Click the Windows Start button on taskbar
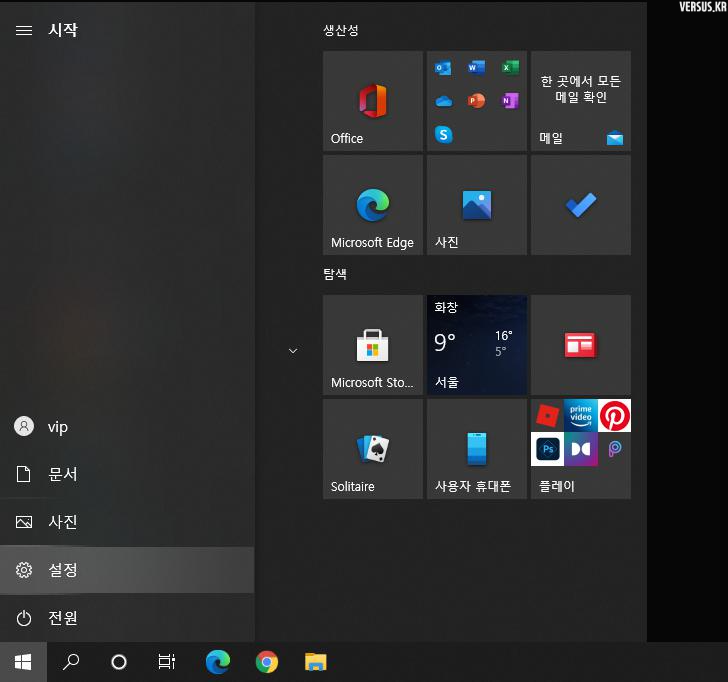 (x=23, y=662)
